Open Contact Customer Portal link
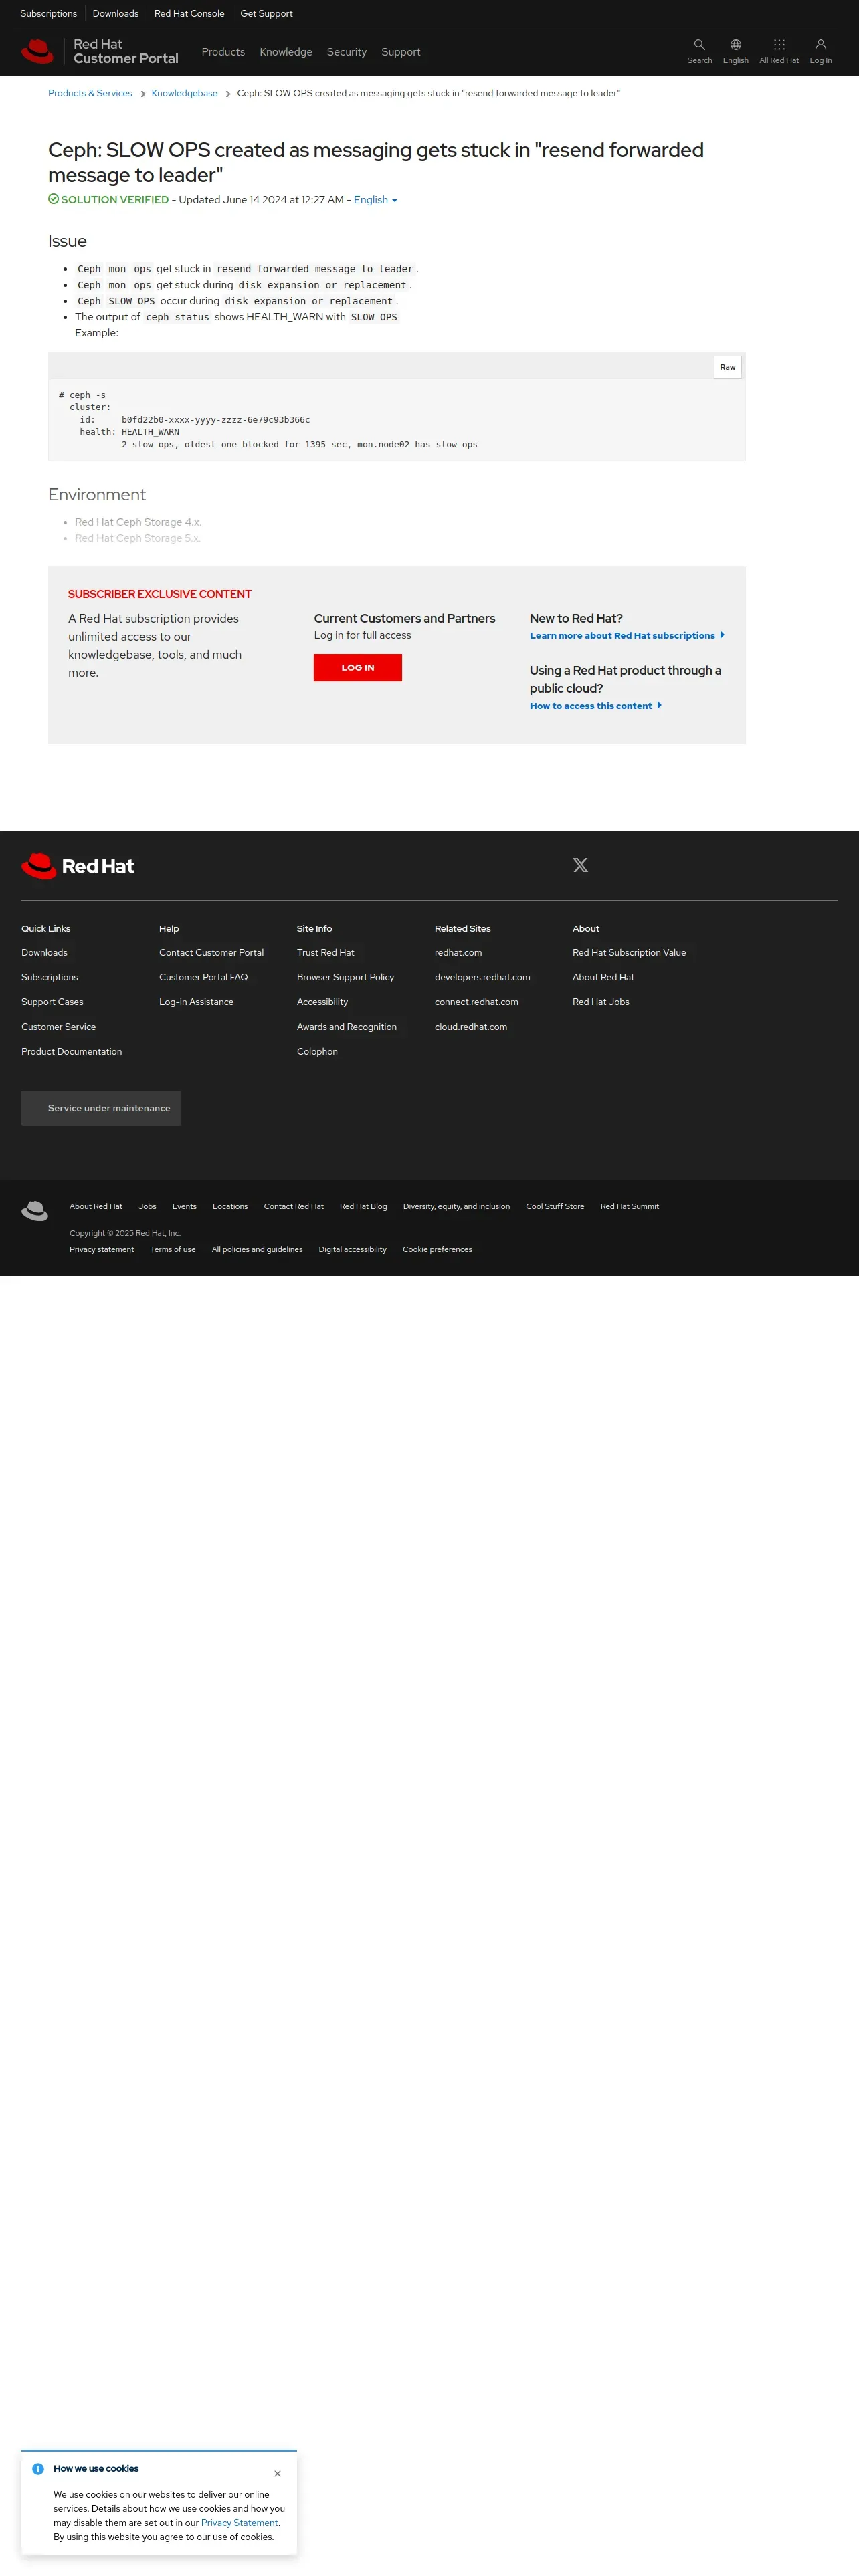Viewport: 859px width, 2576px height. point(211,953)
